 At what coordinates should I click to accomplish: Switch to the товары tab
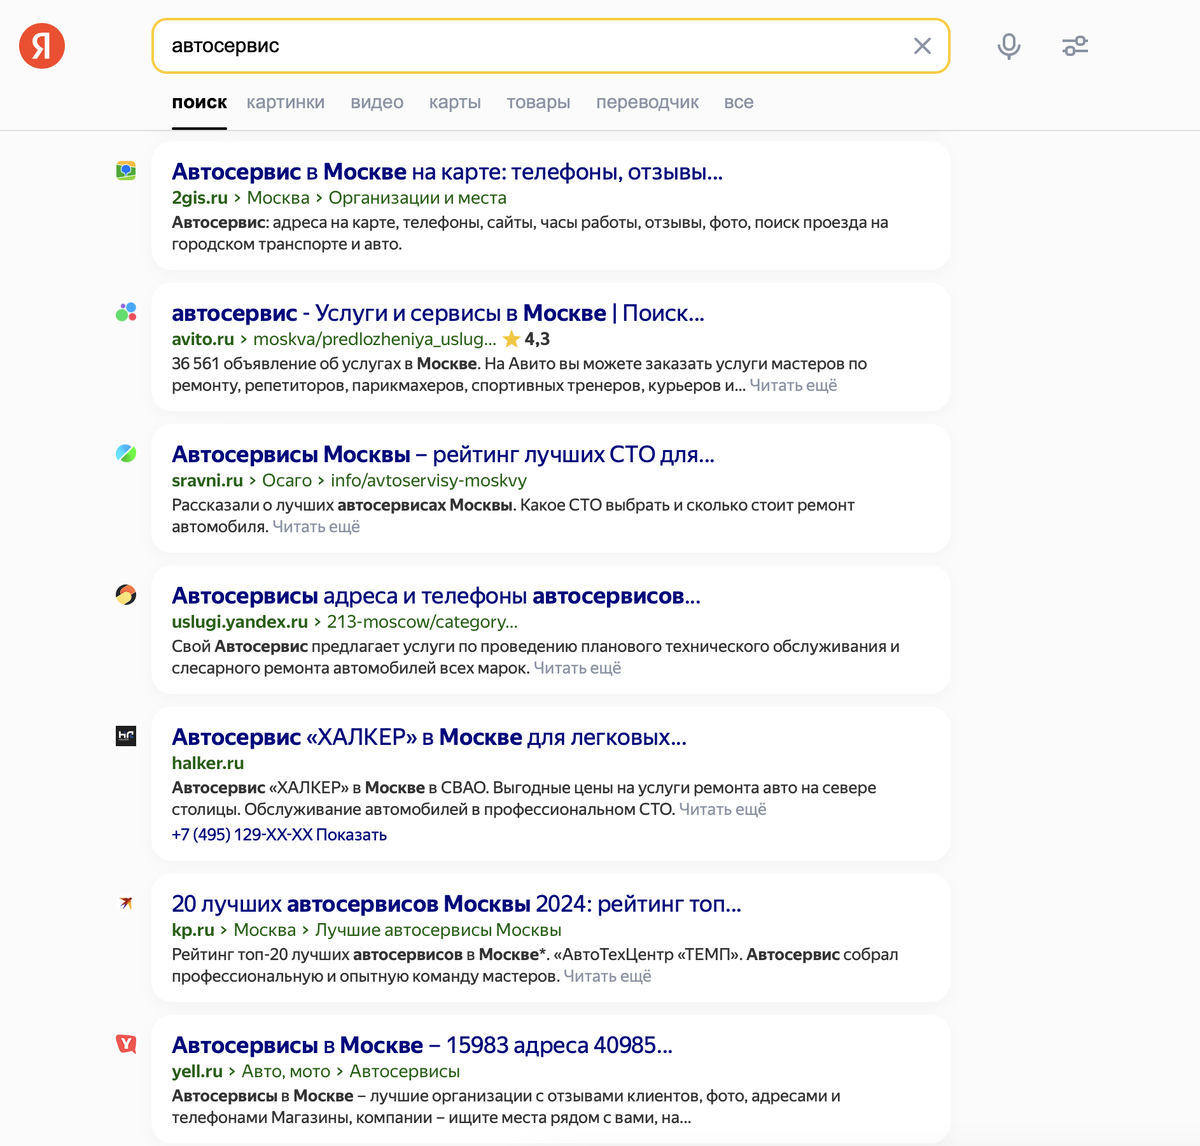point(538,102)
